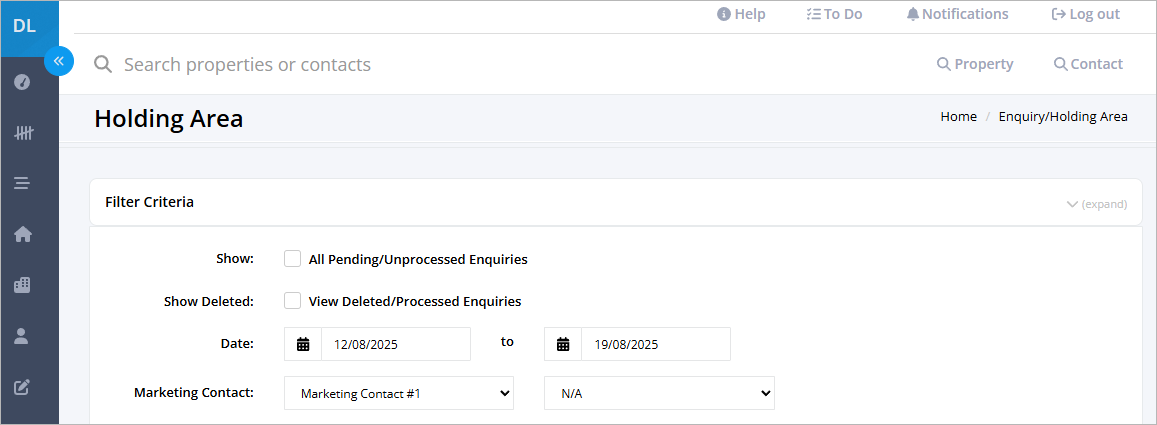Click the start date field 12/08/2025
The image size is (1157, 425).
[x=396, y=344]
